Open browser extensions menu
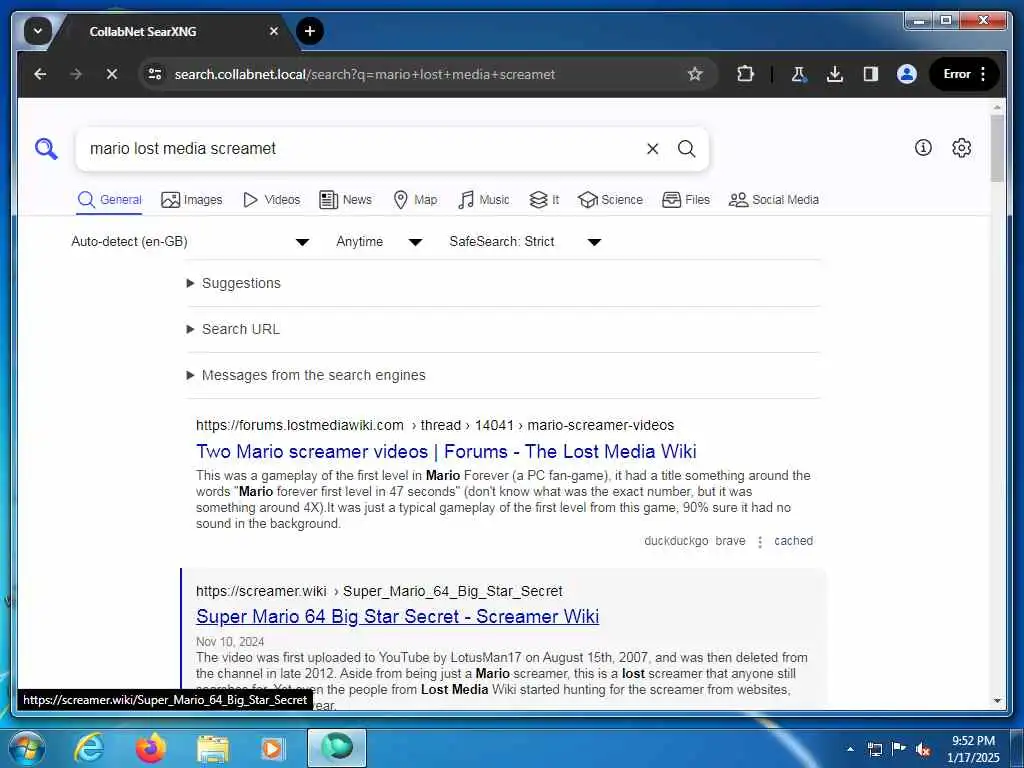The height and width of the screenshot is (768, 1024). (x=745, y=74)
